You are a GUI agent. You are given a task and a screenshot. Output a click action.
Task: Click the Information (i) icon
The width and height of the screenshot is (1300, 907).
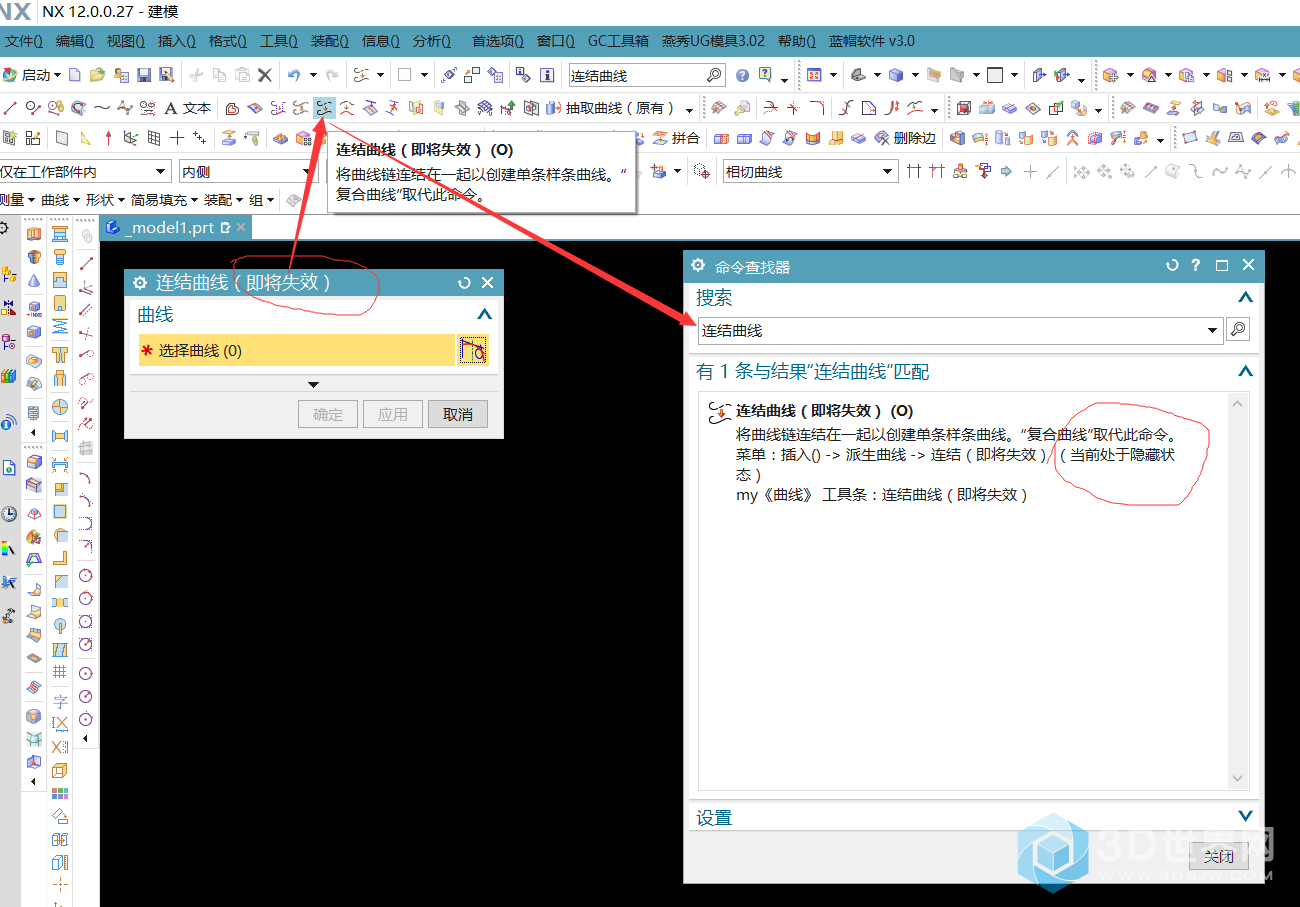click(x=547, y=75)
